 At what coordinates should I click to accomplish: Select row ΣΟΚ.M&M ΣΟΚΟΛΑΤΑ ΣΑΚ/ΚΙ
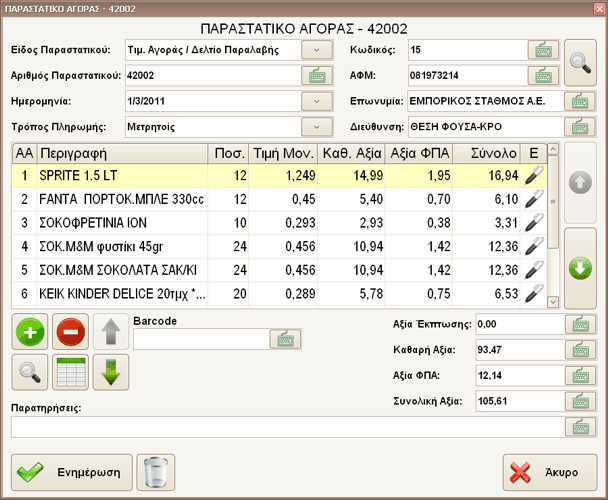(279, 270)
